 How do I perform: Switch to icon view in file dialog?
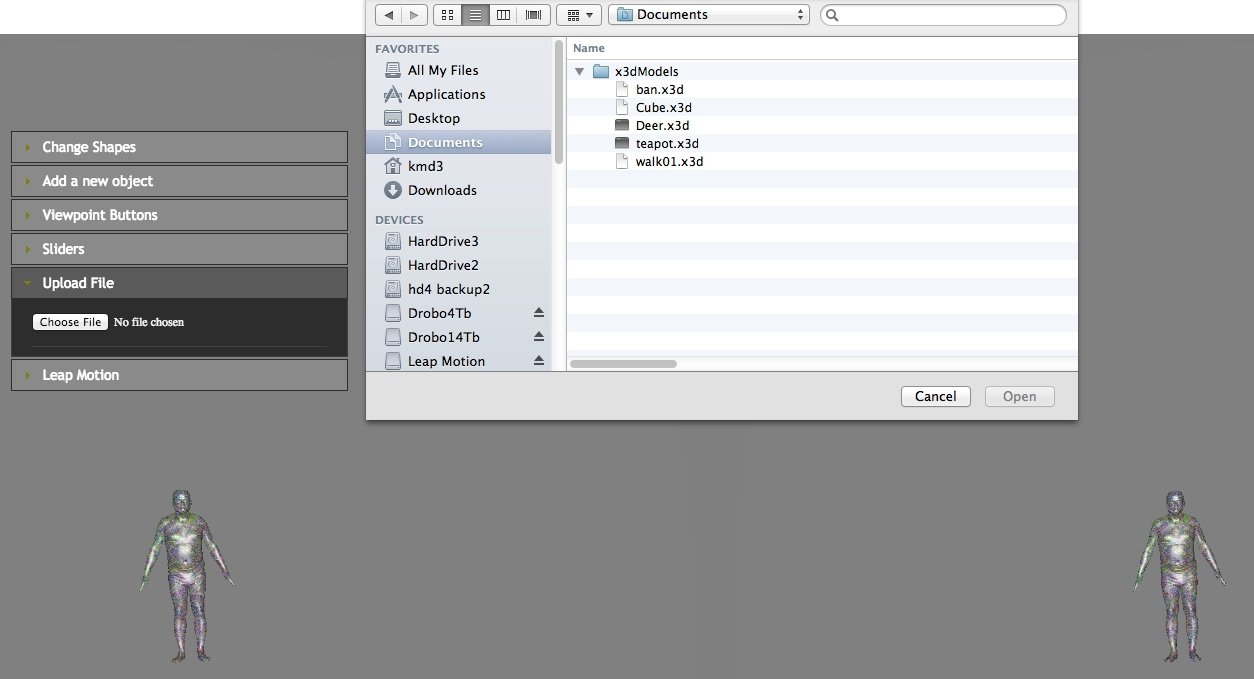point(447,15)
